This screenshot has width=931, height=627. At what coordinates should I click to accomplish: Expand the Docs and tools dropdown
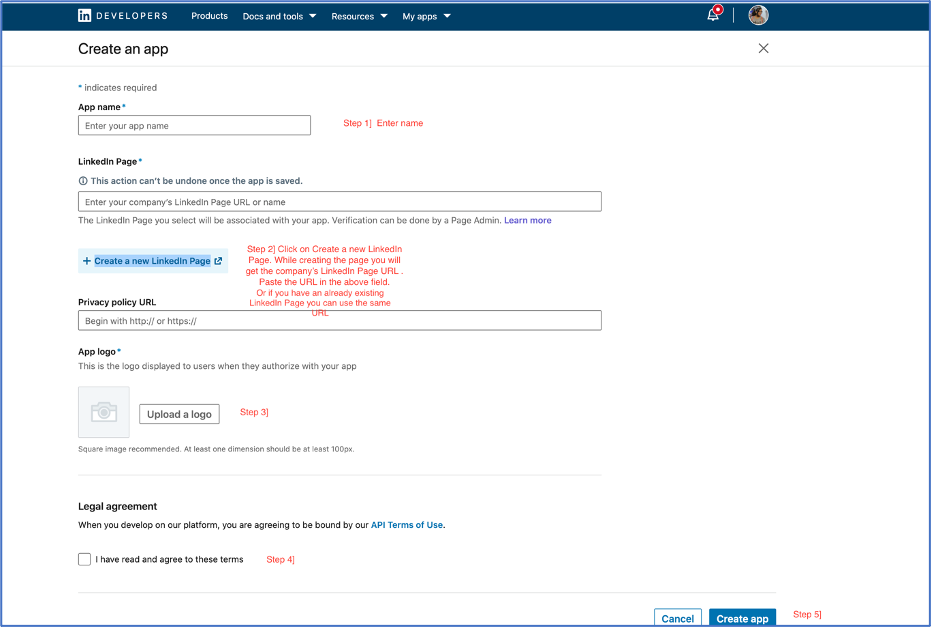tap(279, 17)
